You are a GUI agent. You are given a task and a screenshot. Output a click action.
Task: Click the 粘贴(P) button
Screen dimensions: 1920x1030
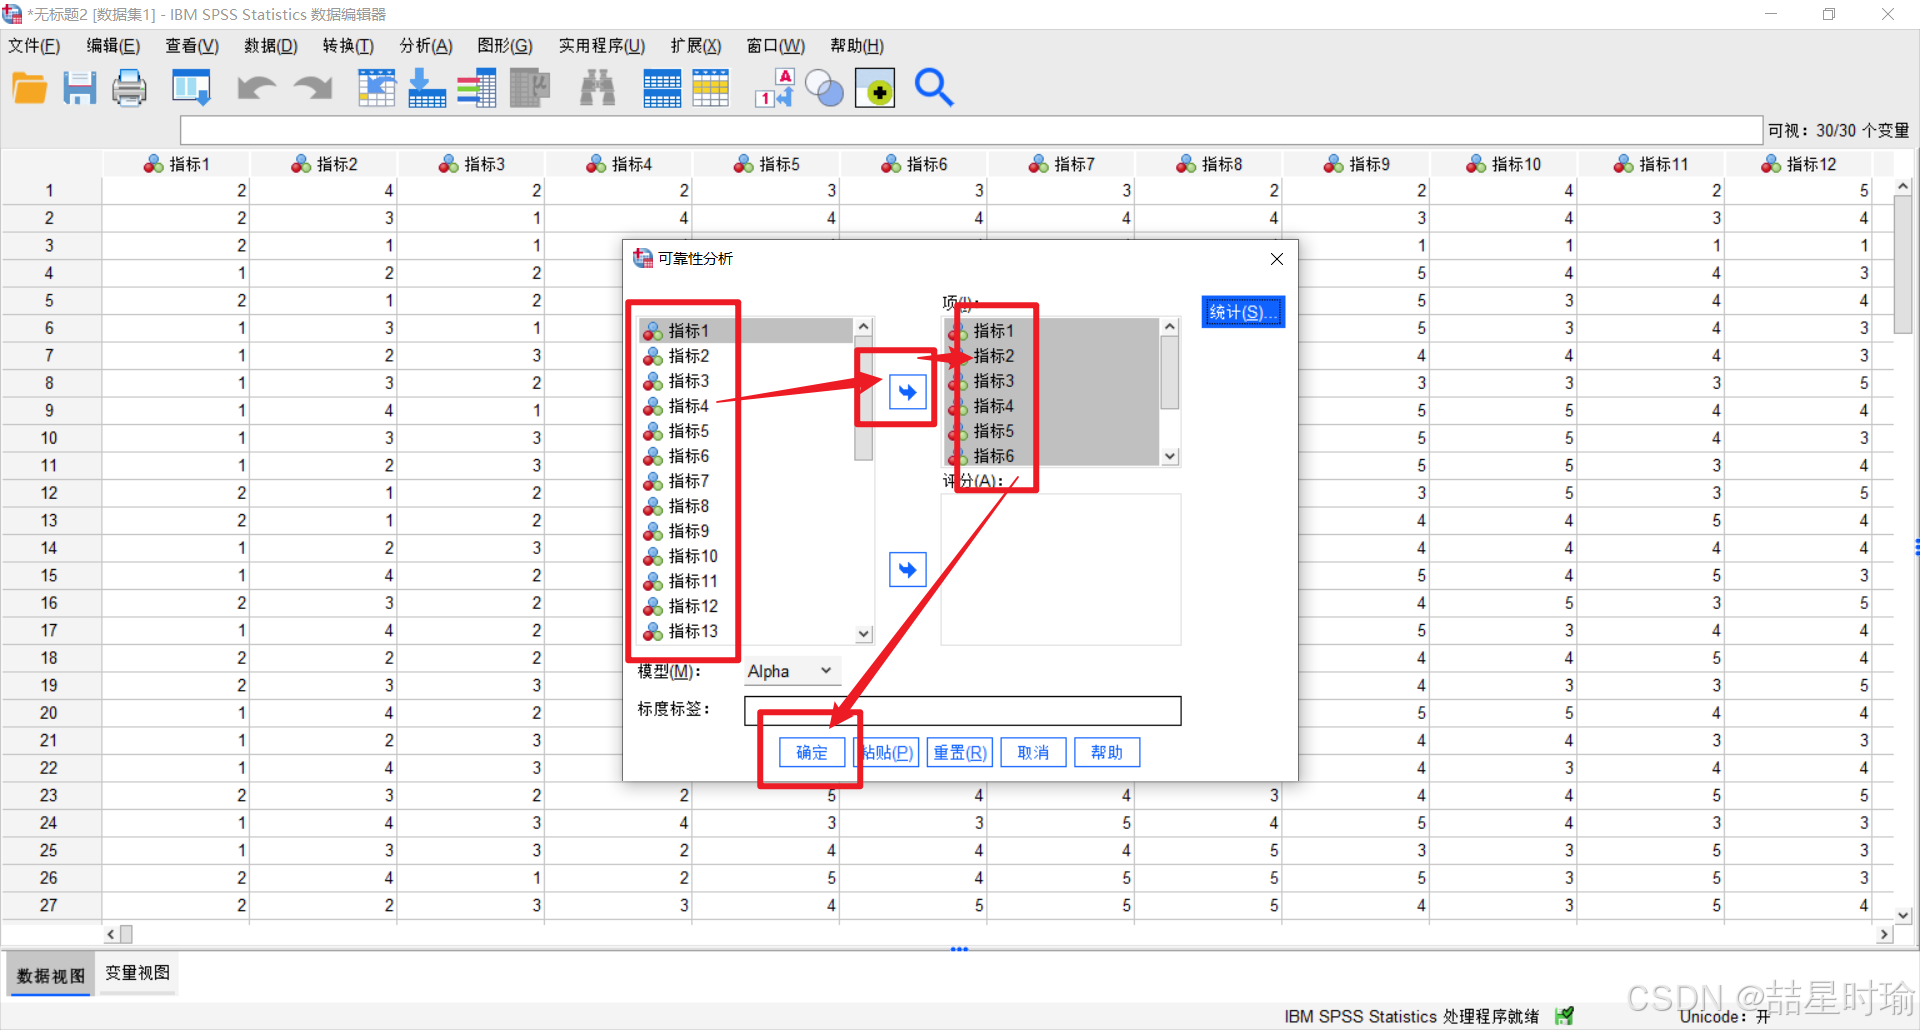tap(886, 753)
